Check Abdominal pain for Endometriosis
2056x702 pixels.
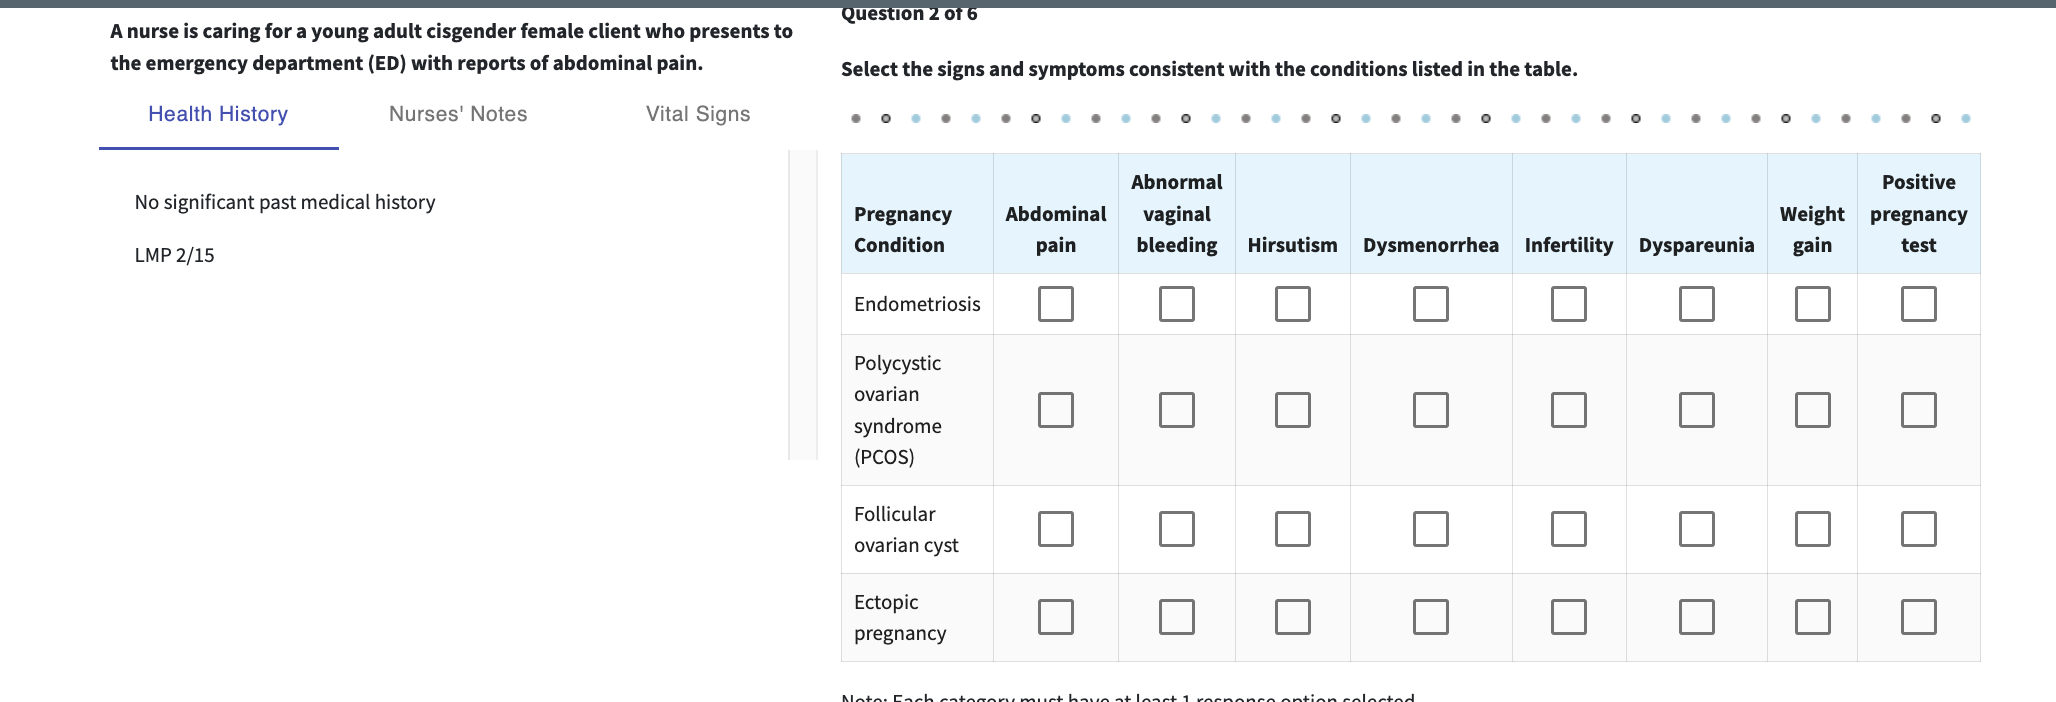(1056, 304)
